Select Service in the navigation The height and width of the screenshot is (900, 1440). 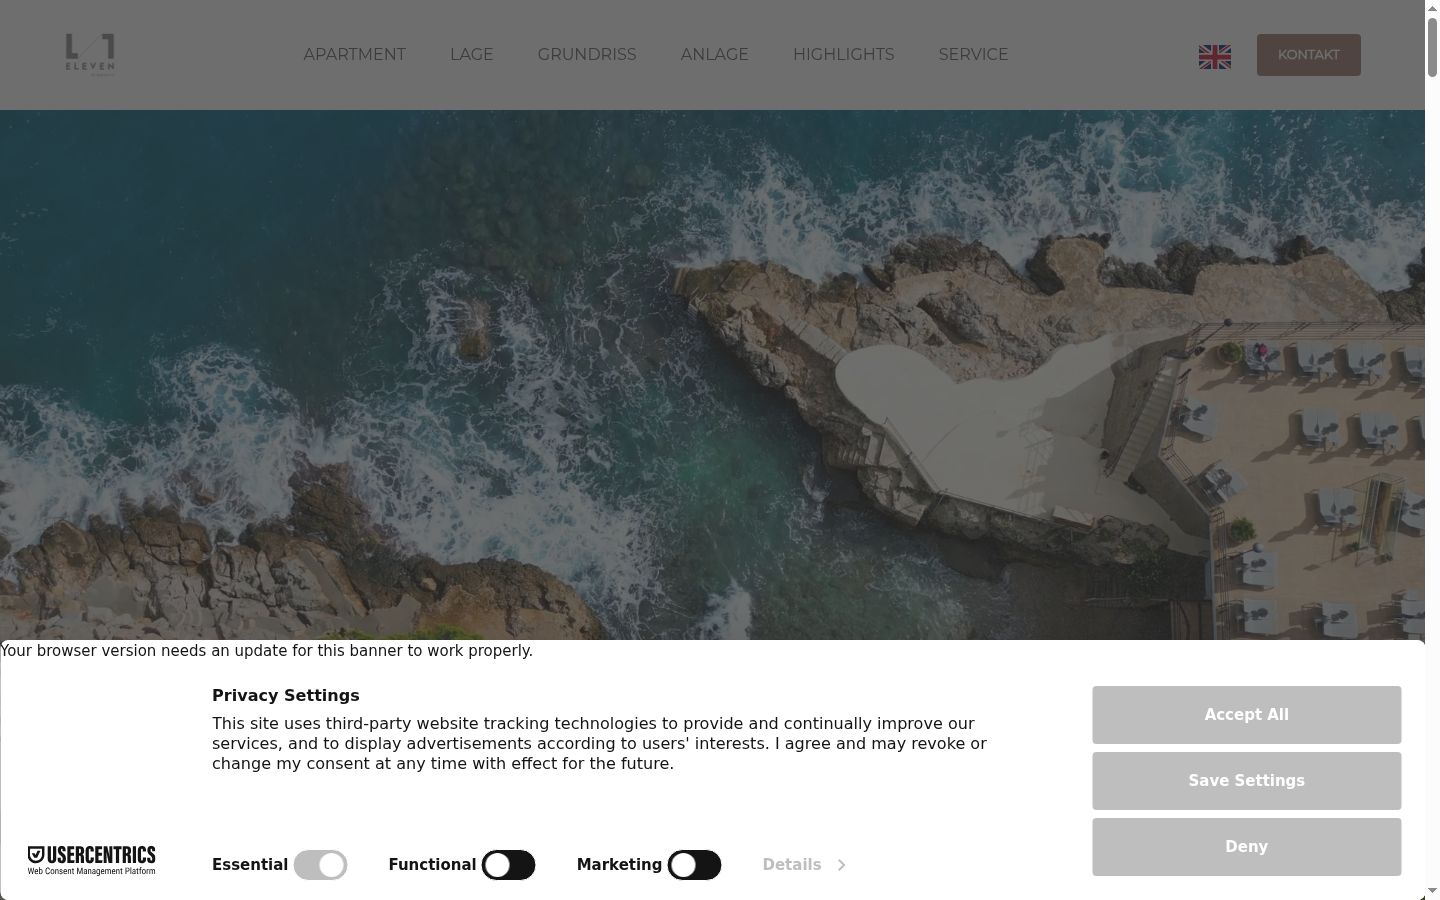pyautogui.click(x=974, y=55)
